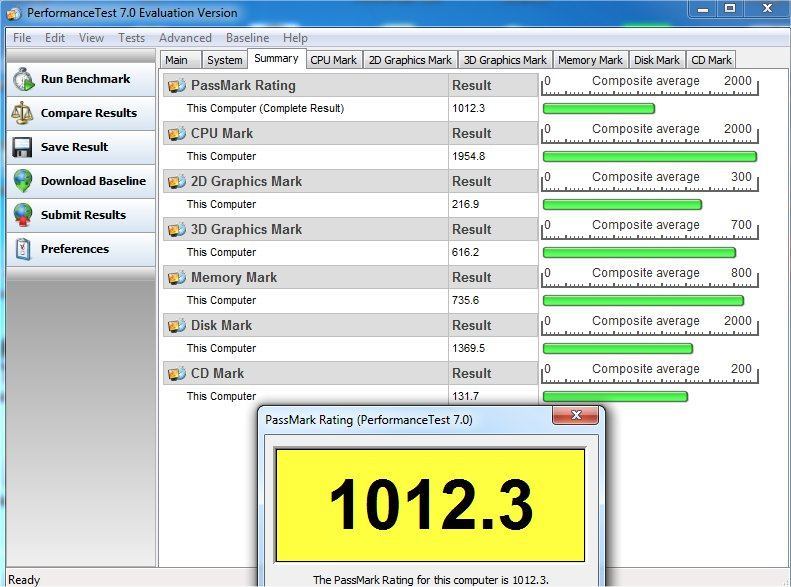Open the View menu
Screen dimensions: 791x587
[91, 38]
